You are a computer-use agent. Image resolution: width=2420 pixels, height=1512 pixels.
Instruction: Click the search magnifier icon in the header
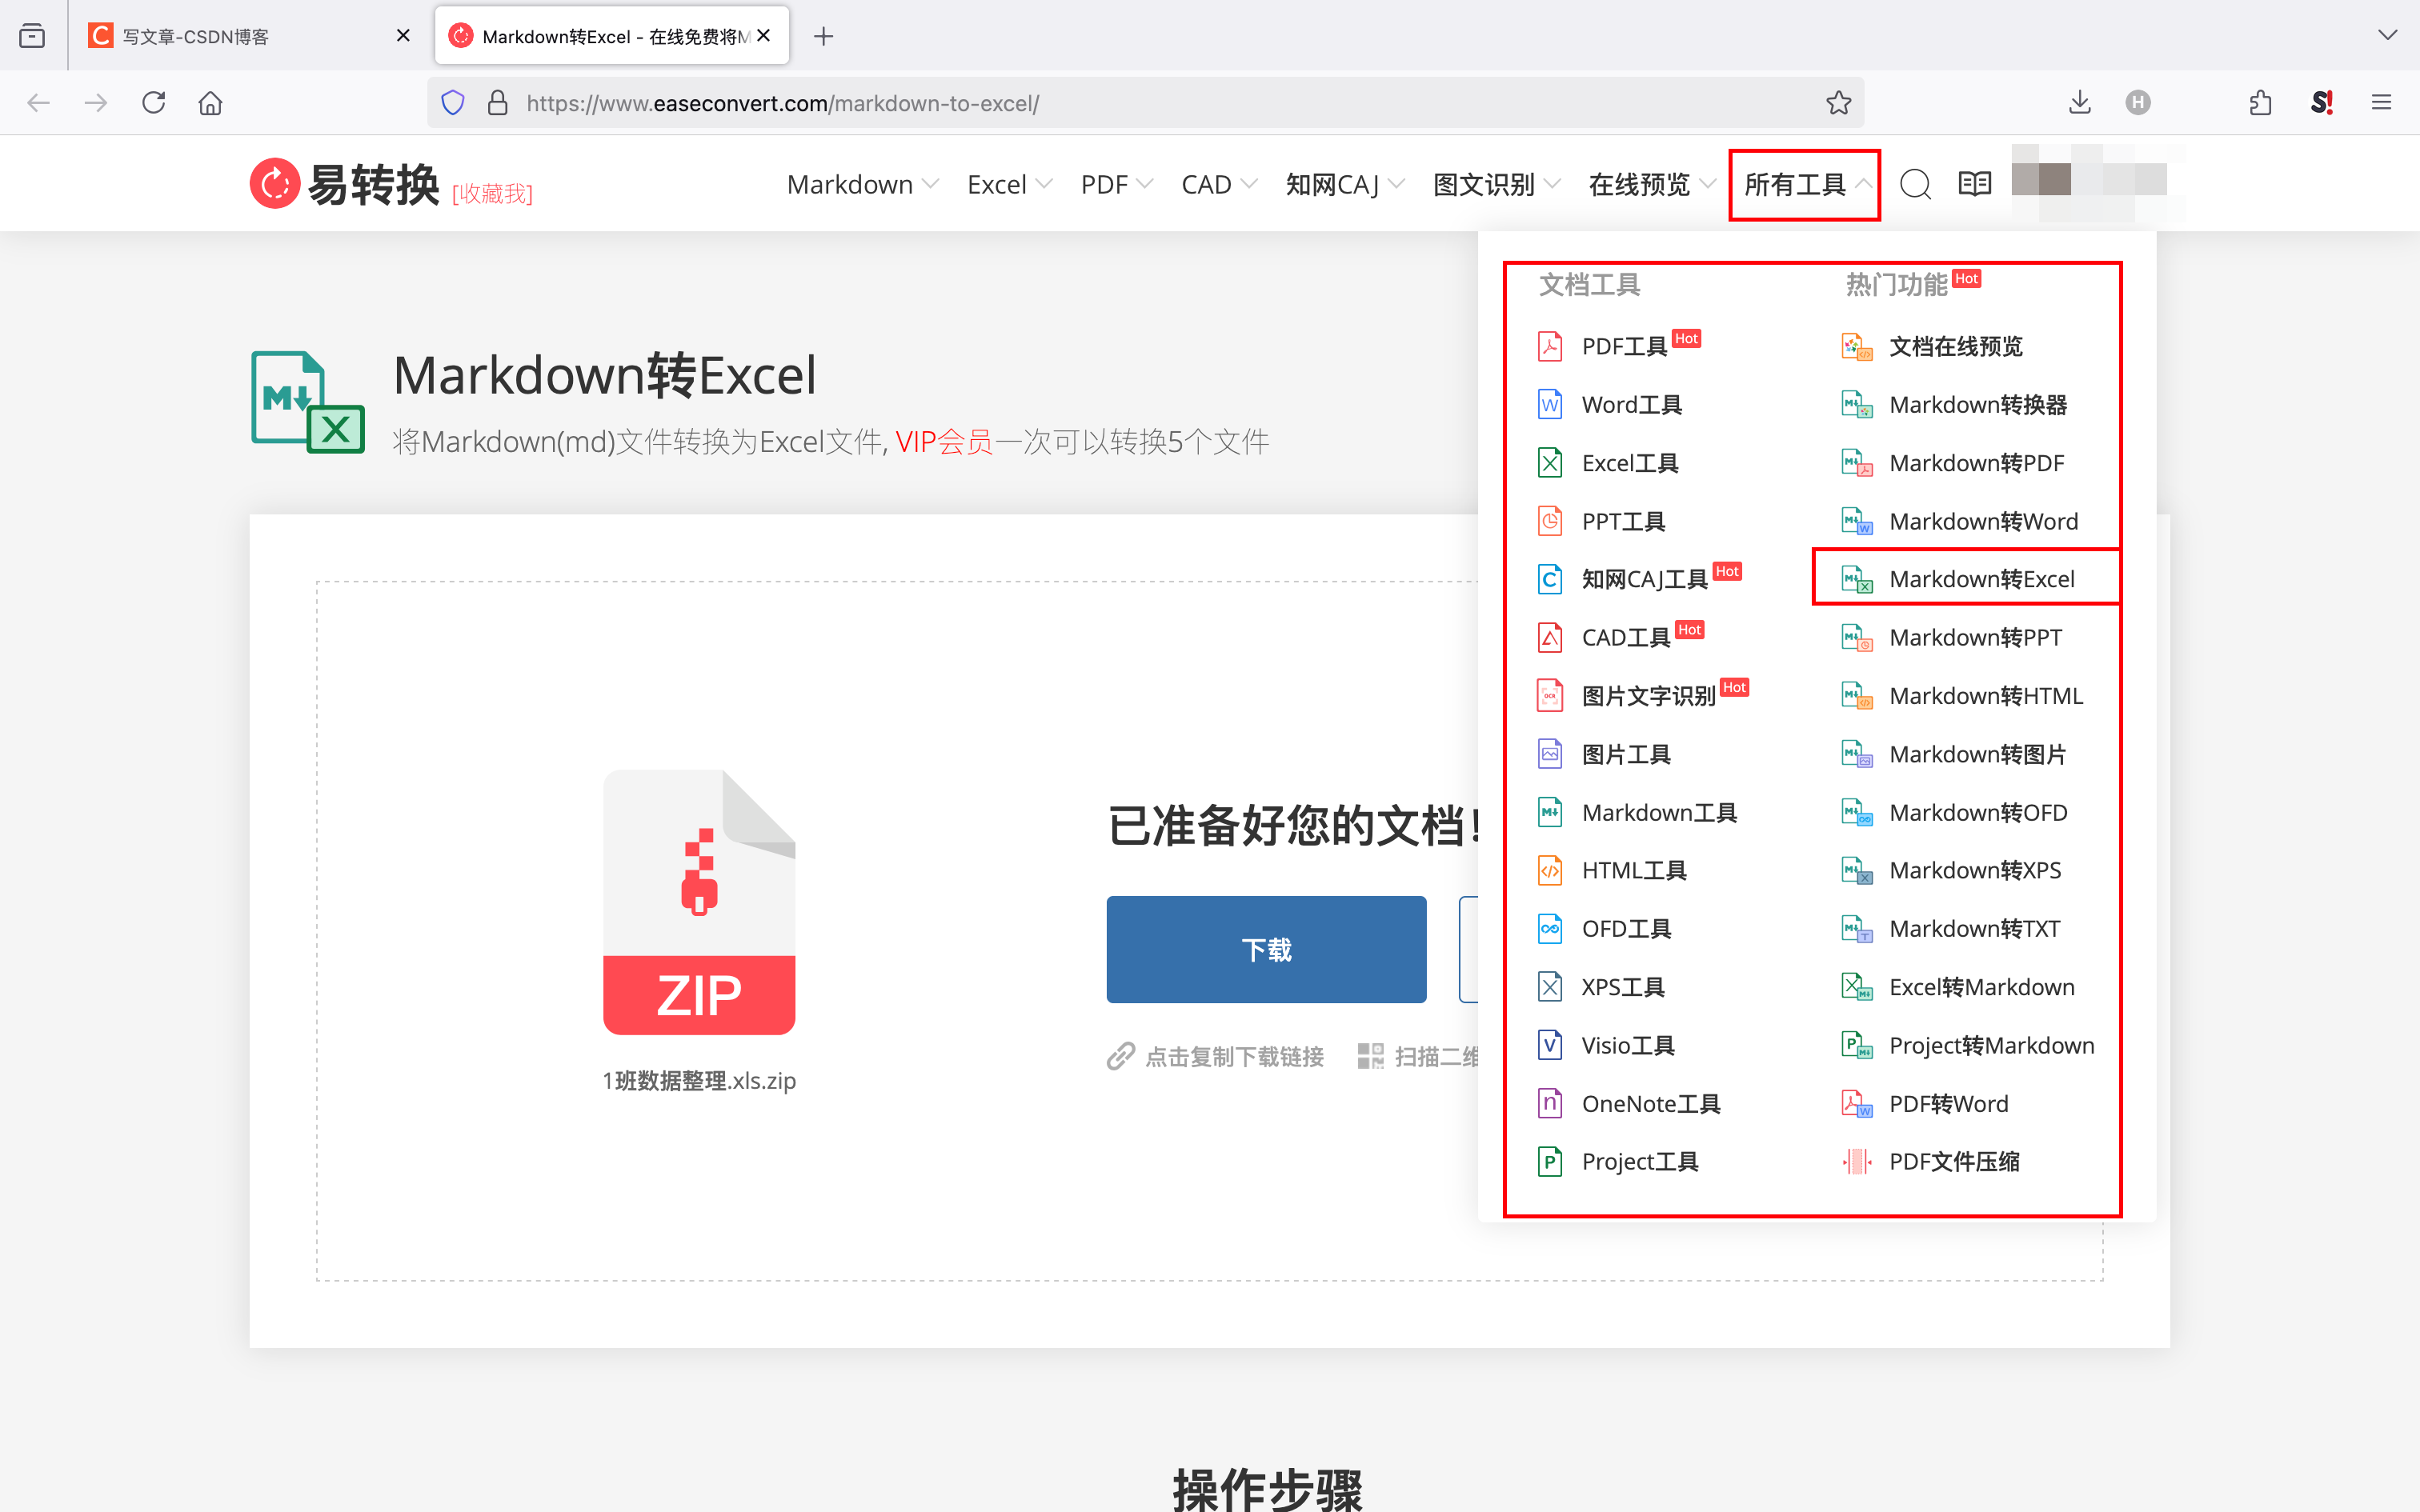1914,184
